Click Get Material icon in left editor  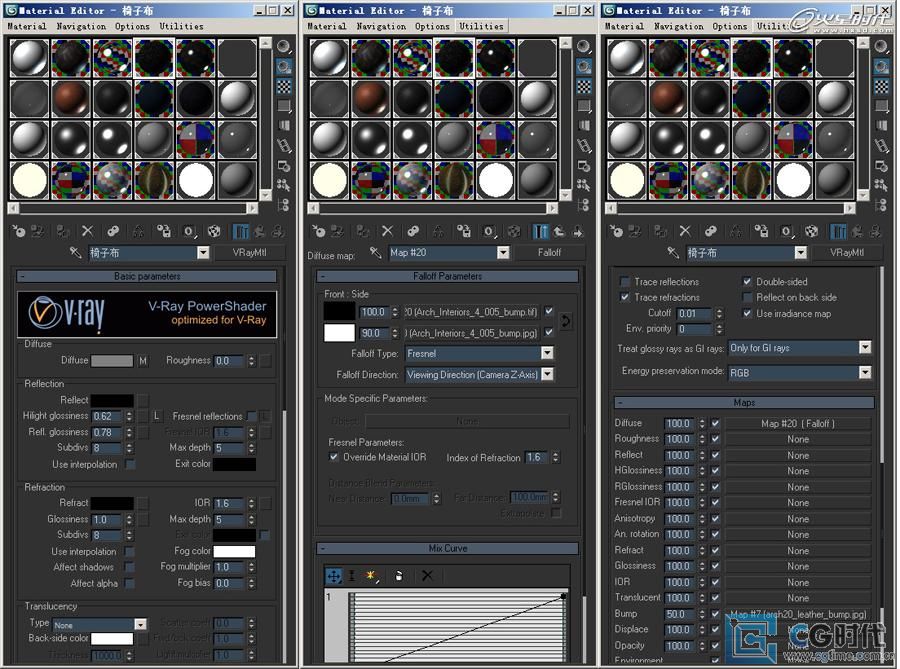click(x=19, y=231)
